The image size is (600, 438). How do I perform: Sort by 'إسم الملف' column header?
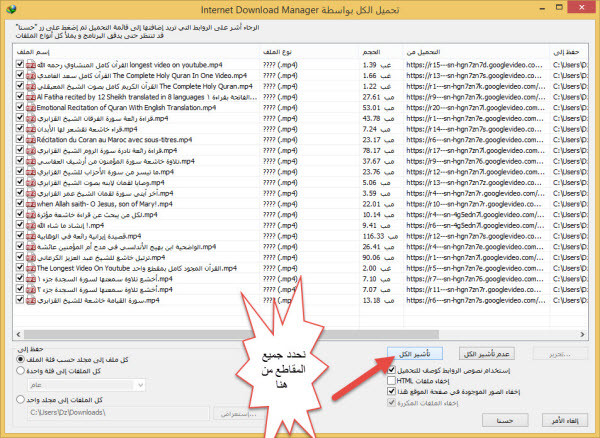[136, 52]
